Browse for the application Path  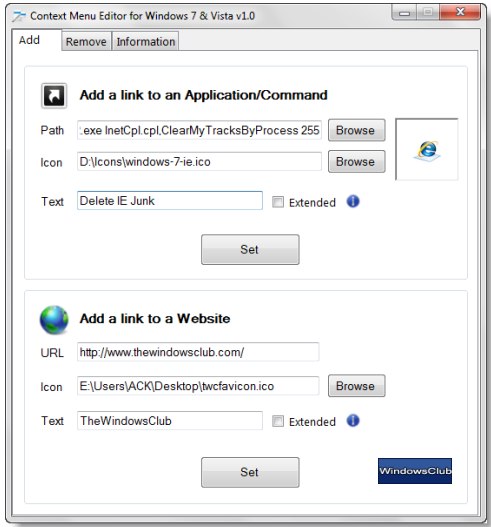pyautogui.click(x=357, y=130)
